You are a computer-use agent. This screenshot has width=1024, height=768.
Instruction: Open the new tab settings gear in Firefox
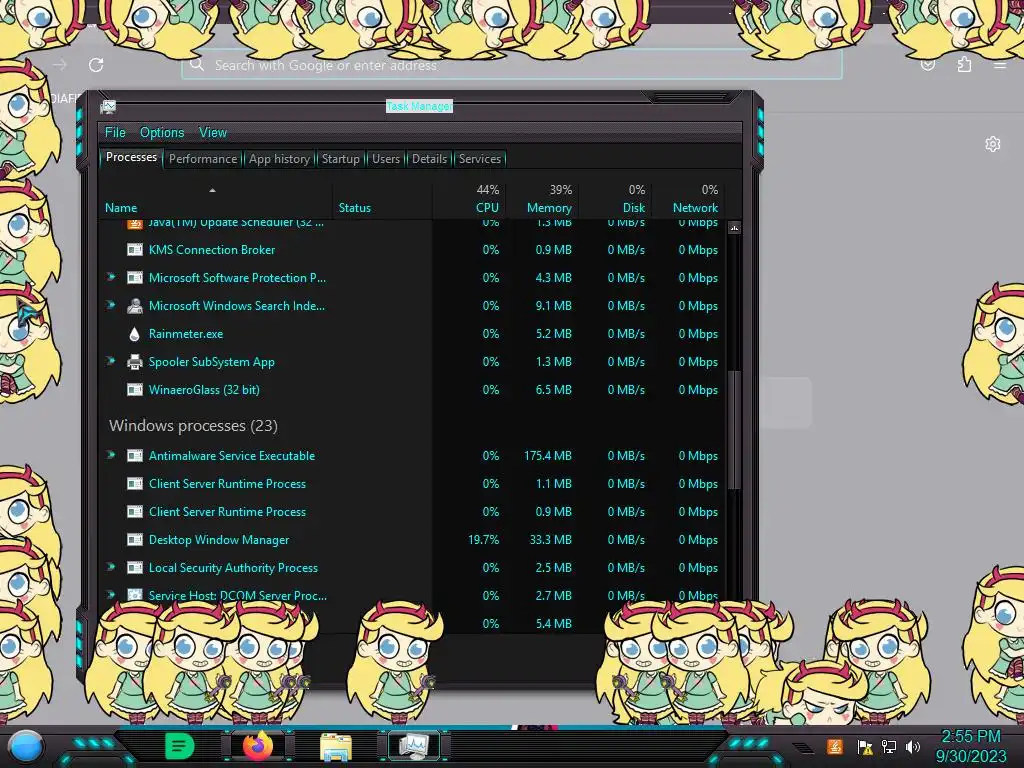tap(993, 144)
